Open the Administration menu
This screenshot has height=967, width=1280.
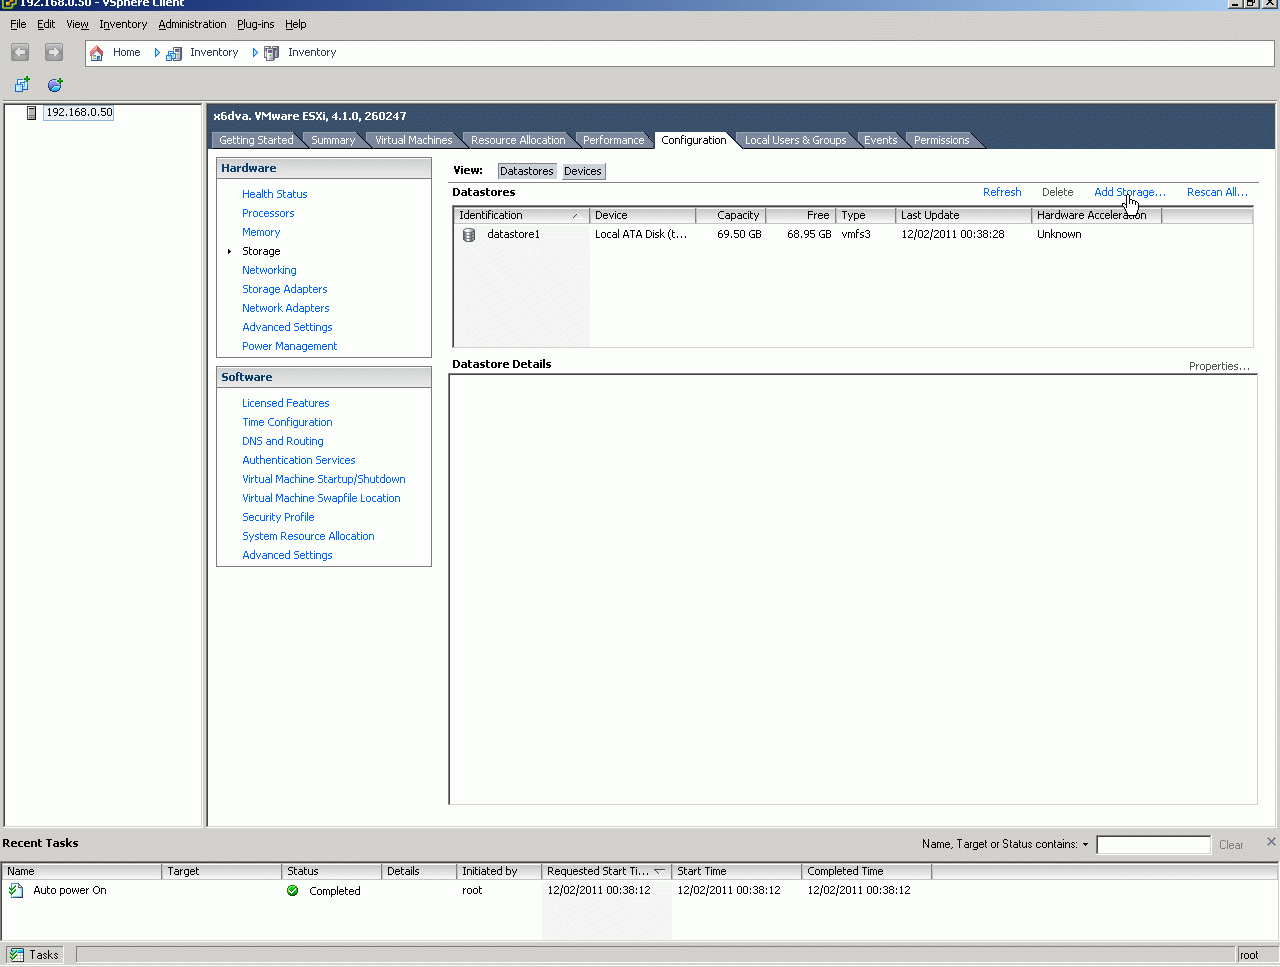(192, 24)
